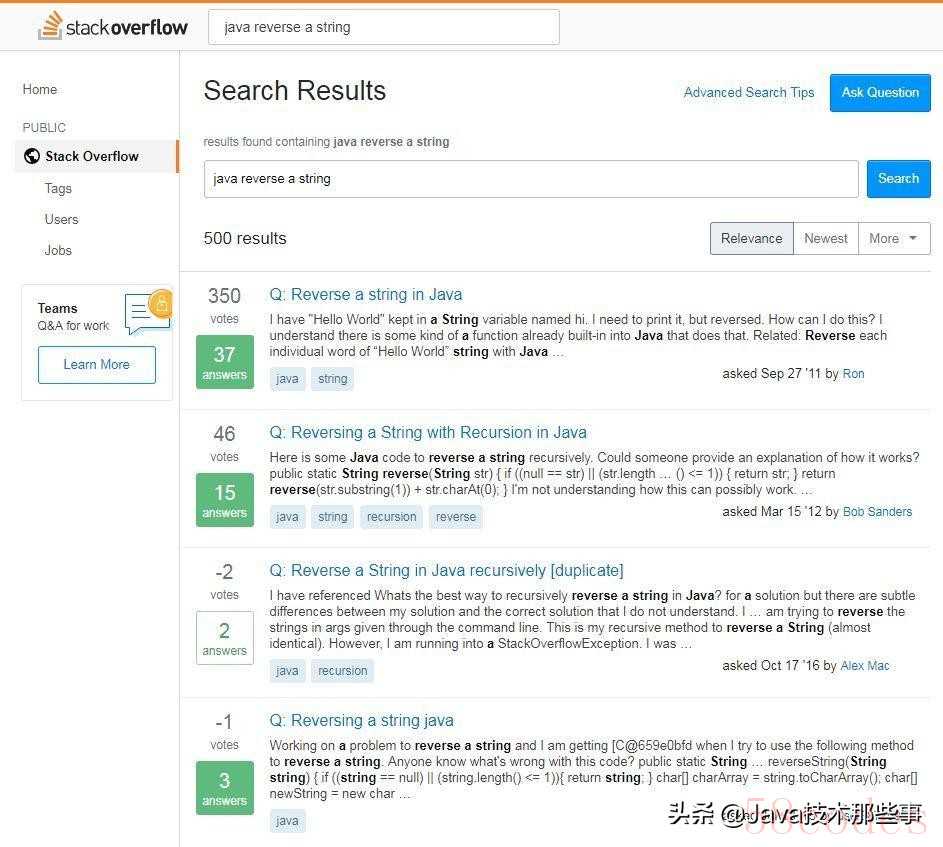This screenshot has height=847, width=943.
Task: Open question 'Reverse a string in Java'
Action: coord(366,295)
